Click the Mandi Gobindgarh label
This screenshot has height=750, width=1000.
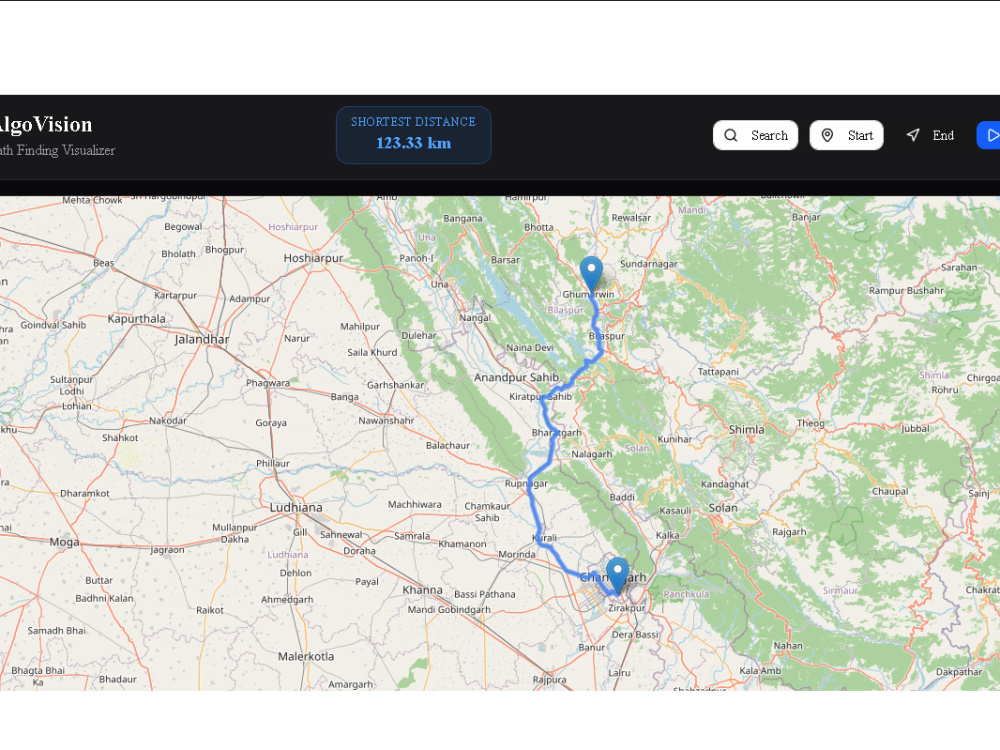coord(449,610)
